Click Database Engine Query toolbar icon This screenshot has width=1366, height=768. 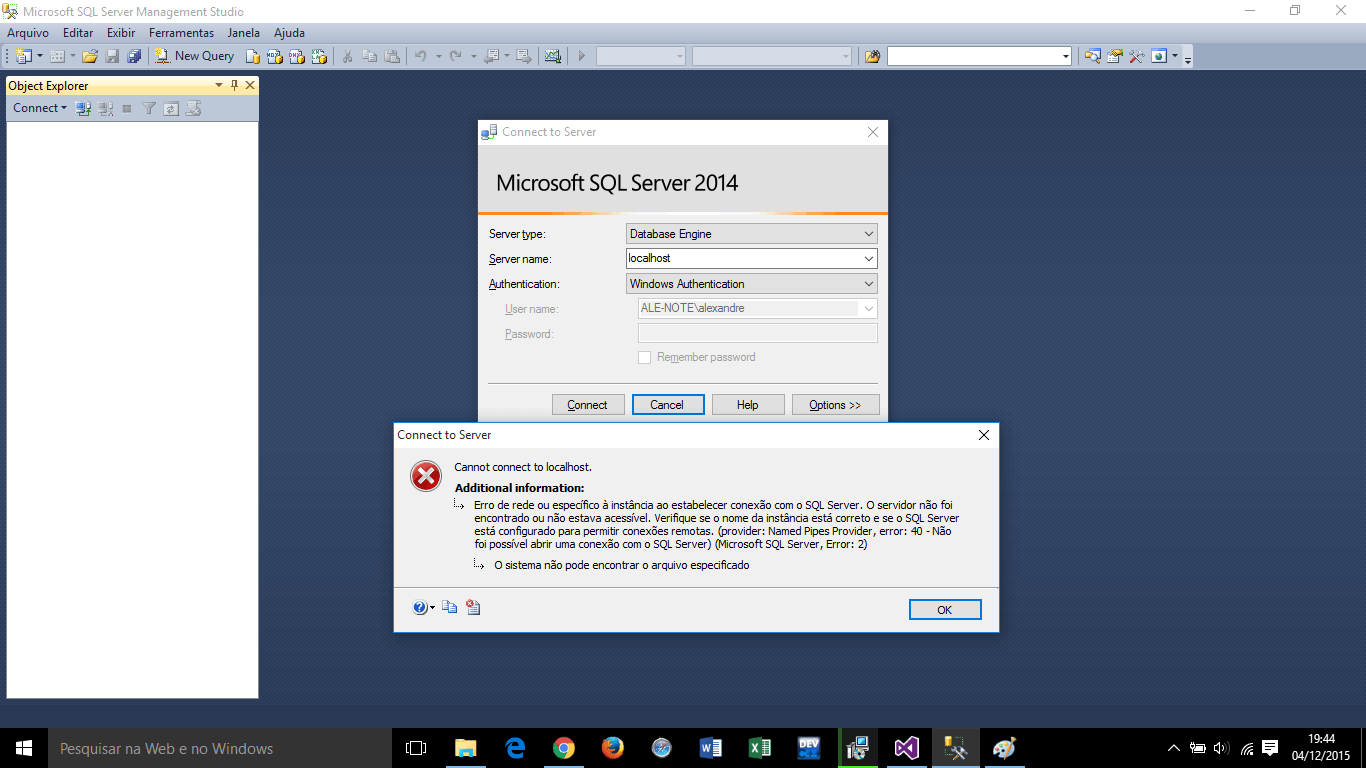point(254,56)
